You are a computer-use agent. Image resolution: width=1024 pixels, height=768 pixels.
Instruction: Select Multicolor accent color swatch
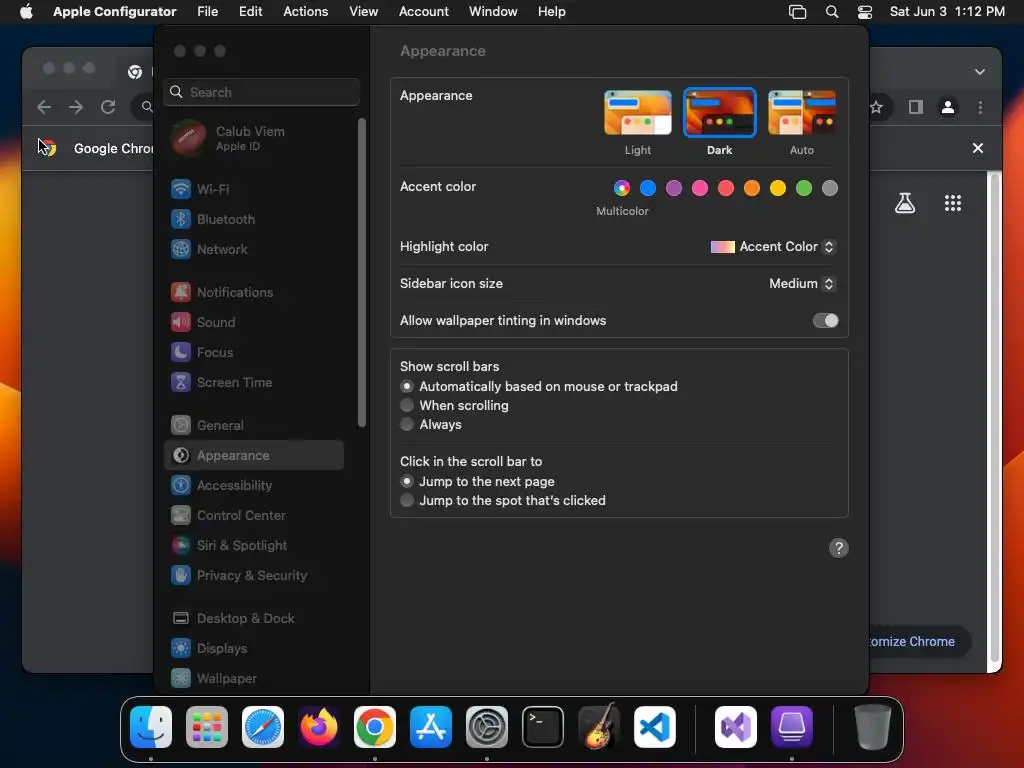622,189
